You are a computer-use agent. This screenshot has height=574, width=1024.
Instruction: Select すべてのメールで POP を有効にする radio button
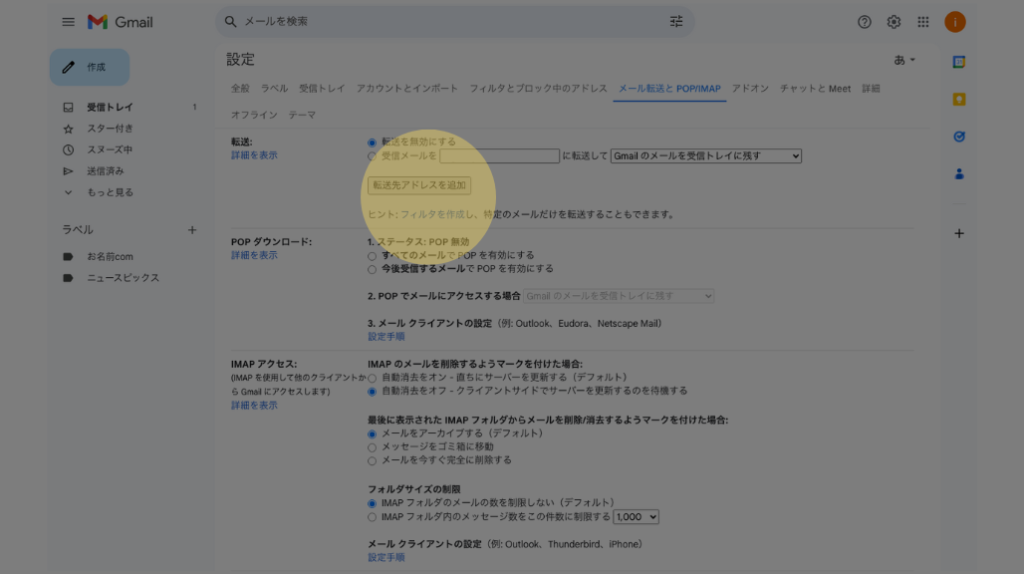(373, 256)
